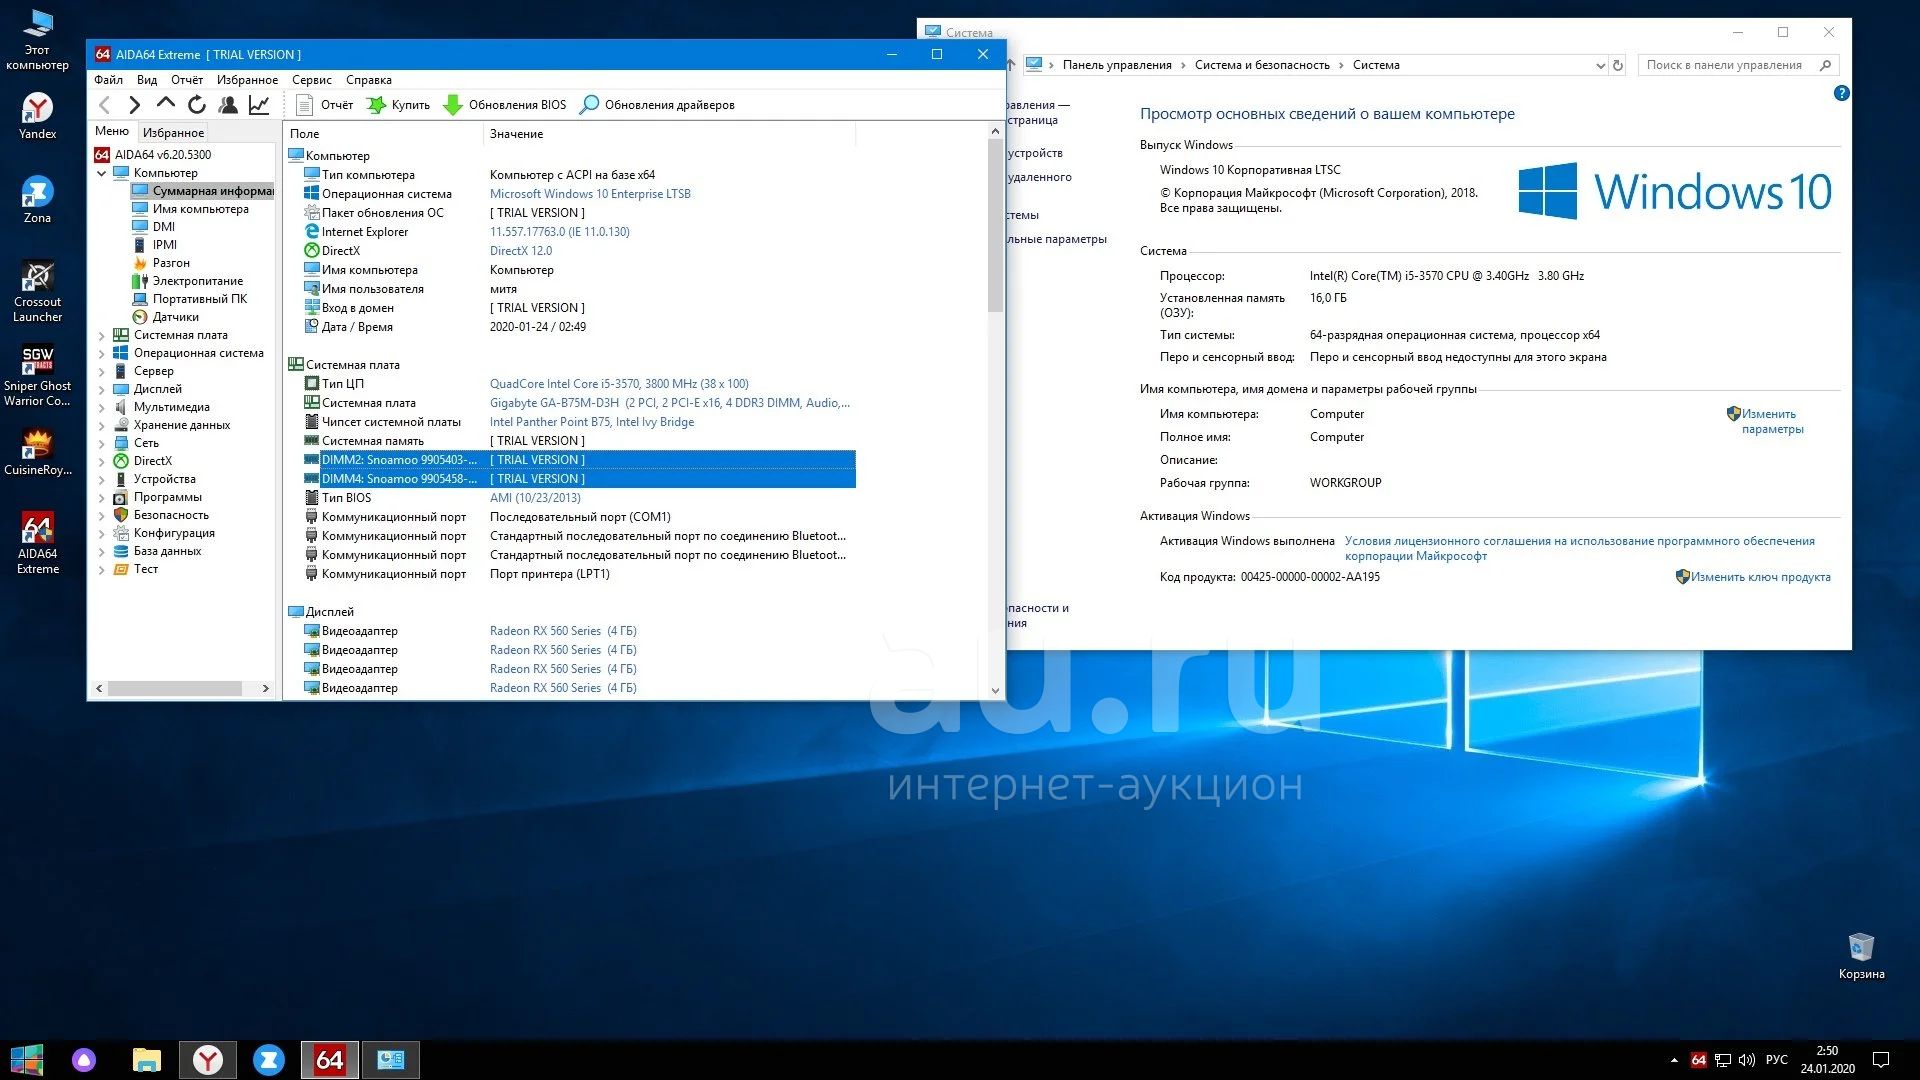Open the Справка menu
This screenshot has height=1080, width=1920.
coord(369,80)
